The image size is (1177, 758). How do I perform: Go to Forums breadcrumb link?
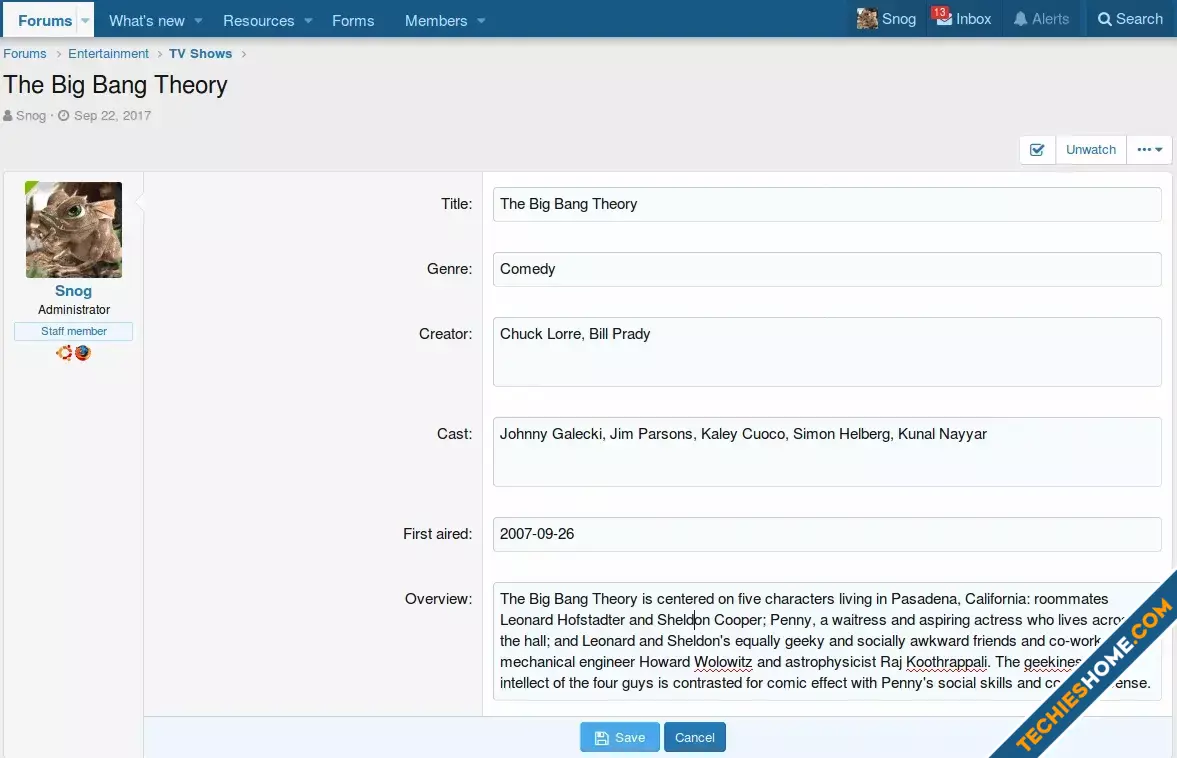tap(25, 53)
